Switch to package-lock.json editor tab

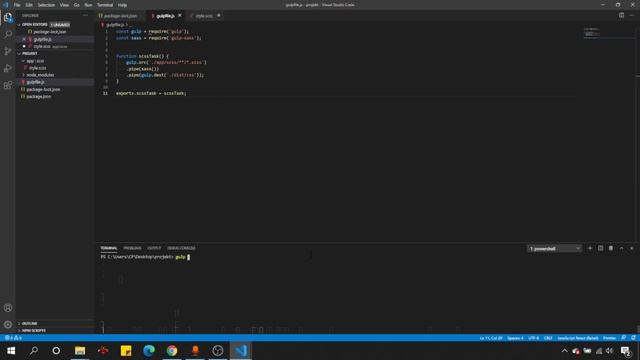pos(121,16)
